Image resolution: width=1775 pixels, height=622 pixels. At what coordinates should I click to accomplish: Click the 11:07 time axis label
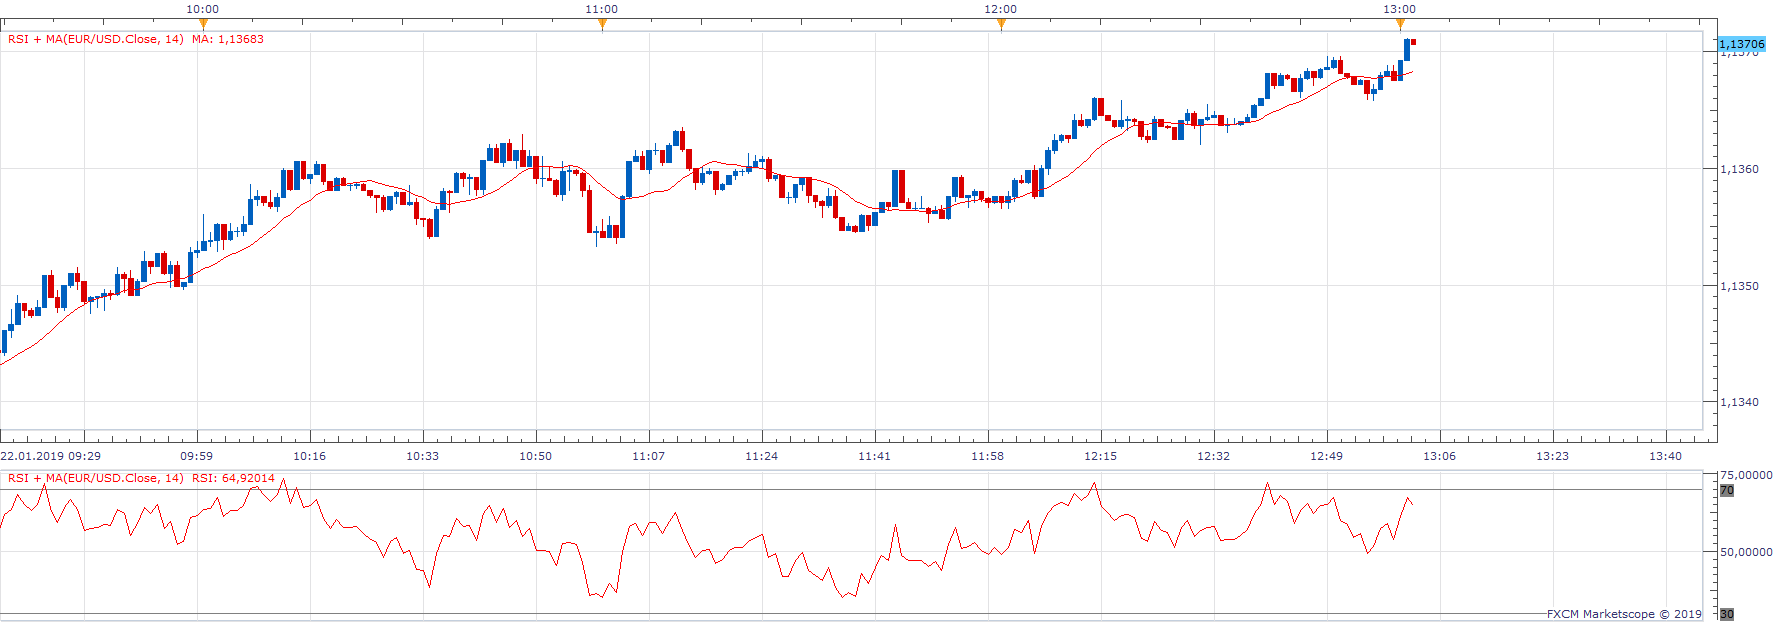649,456
